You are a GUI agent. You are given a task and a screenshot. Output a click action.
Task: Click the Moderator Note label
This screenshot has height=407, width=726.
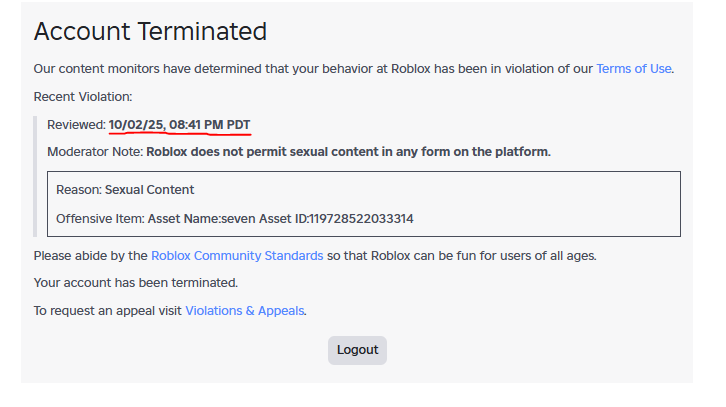pyautogui.click(x=95, y=152)
